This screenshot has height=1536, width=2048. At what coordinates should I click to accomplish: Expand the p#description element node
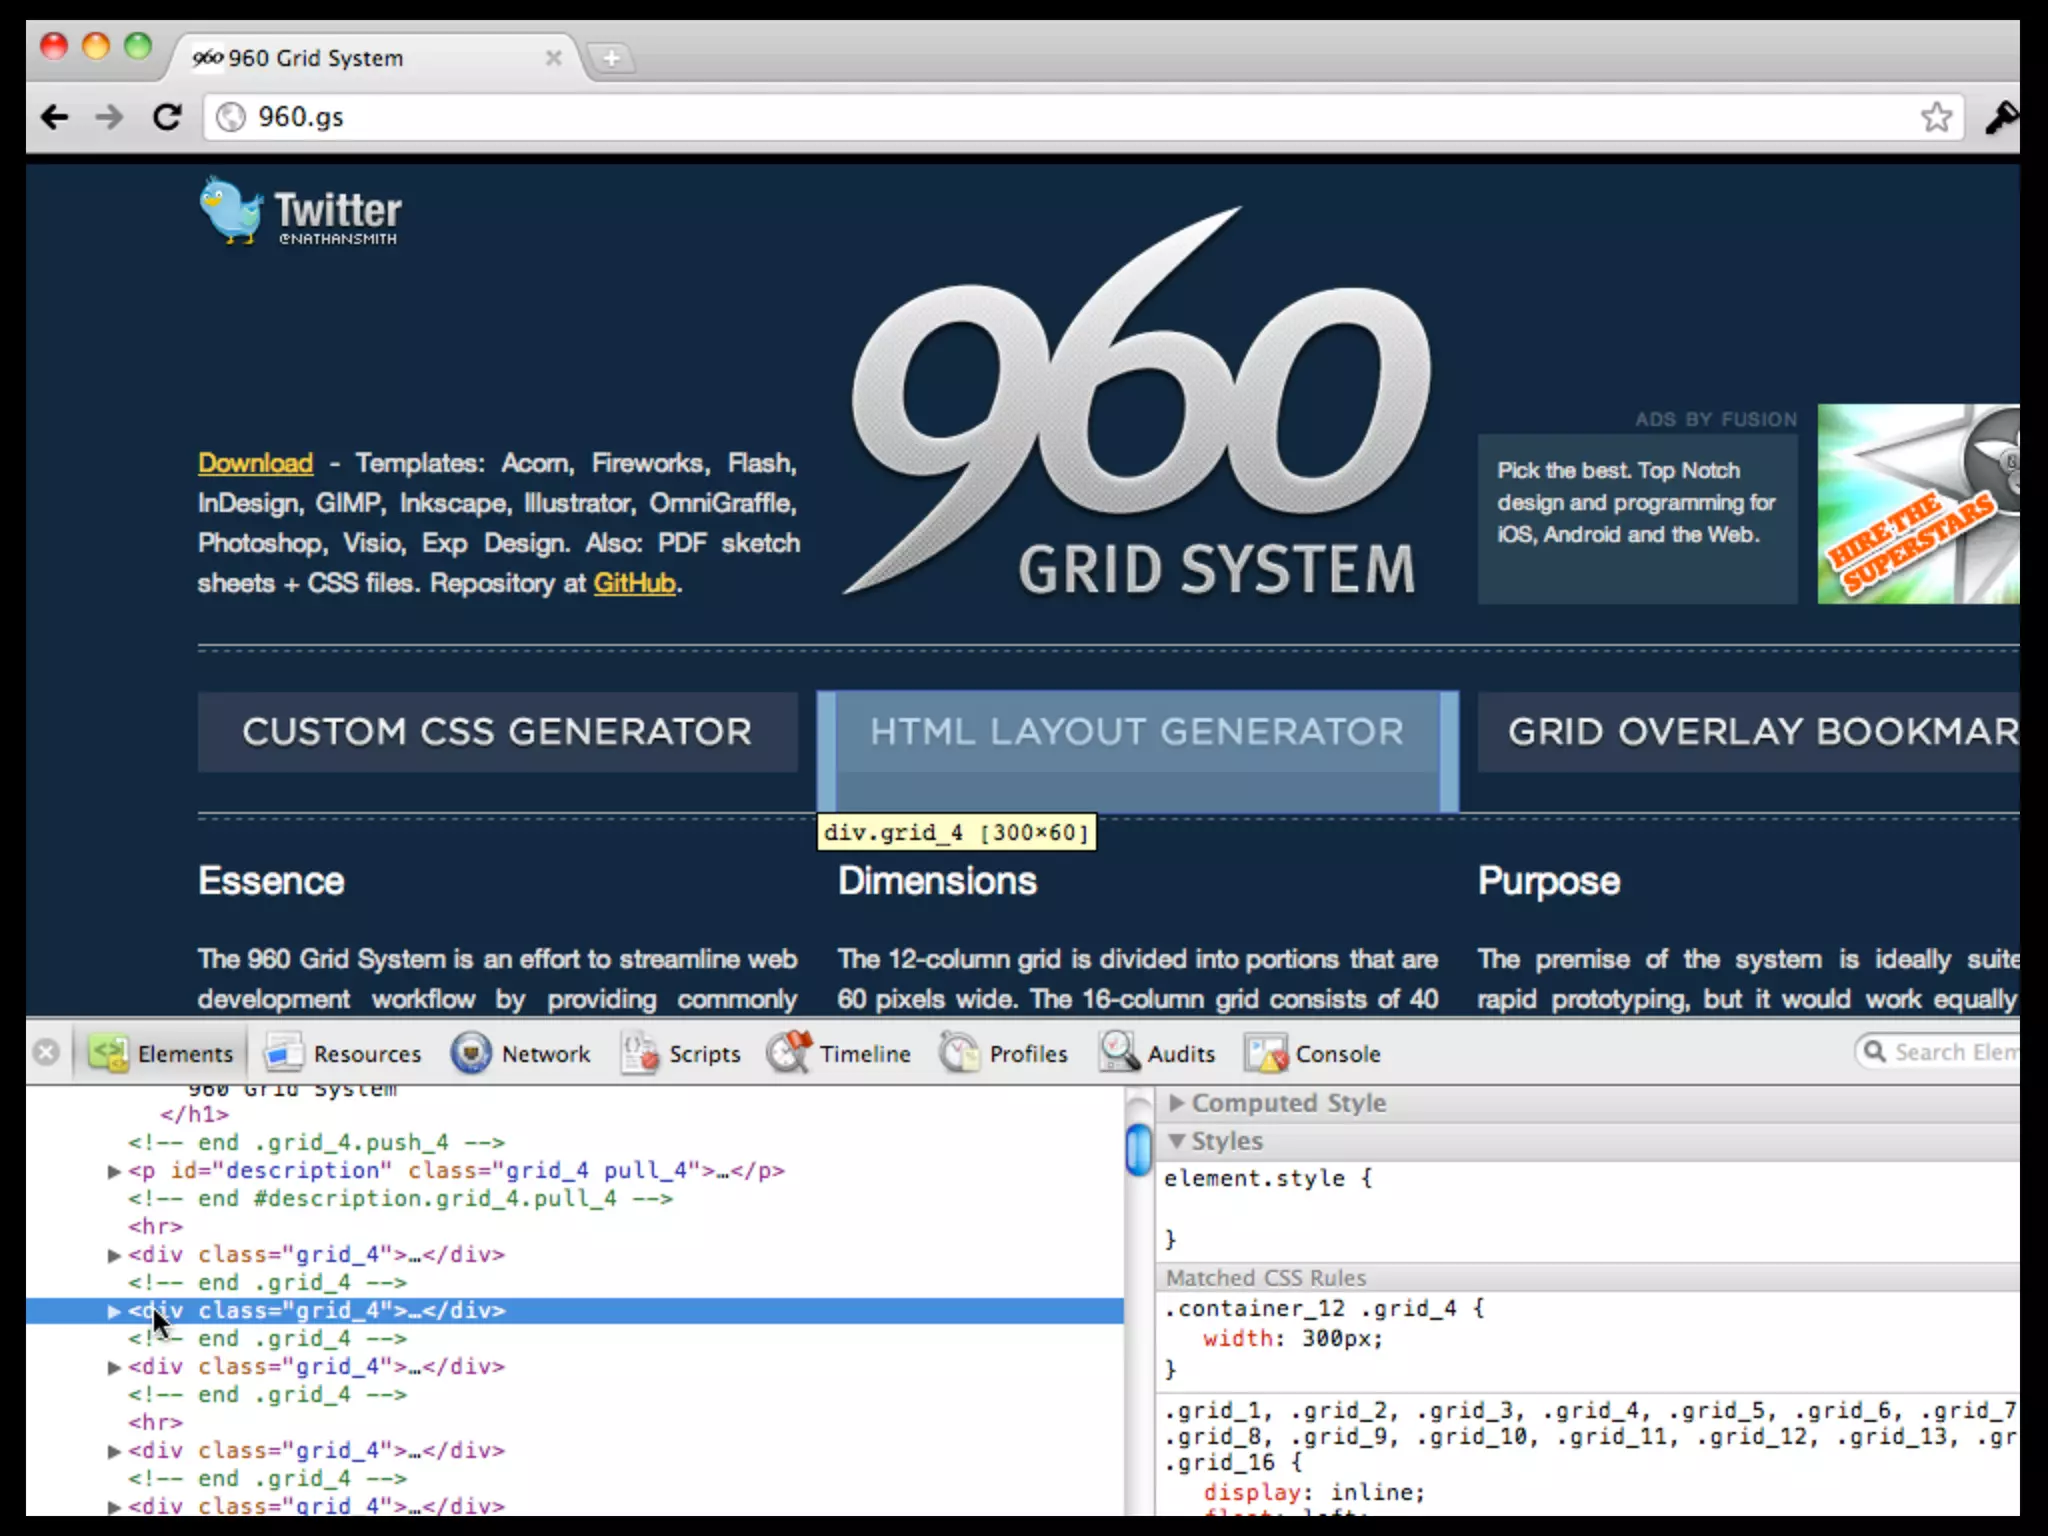(x=114, y=1171)
